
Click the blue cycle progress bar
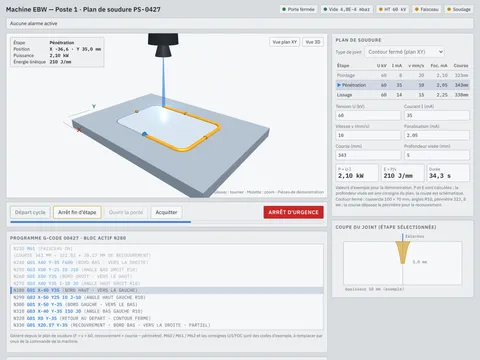click(x=100, y=222)
